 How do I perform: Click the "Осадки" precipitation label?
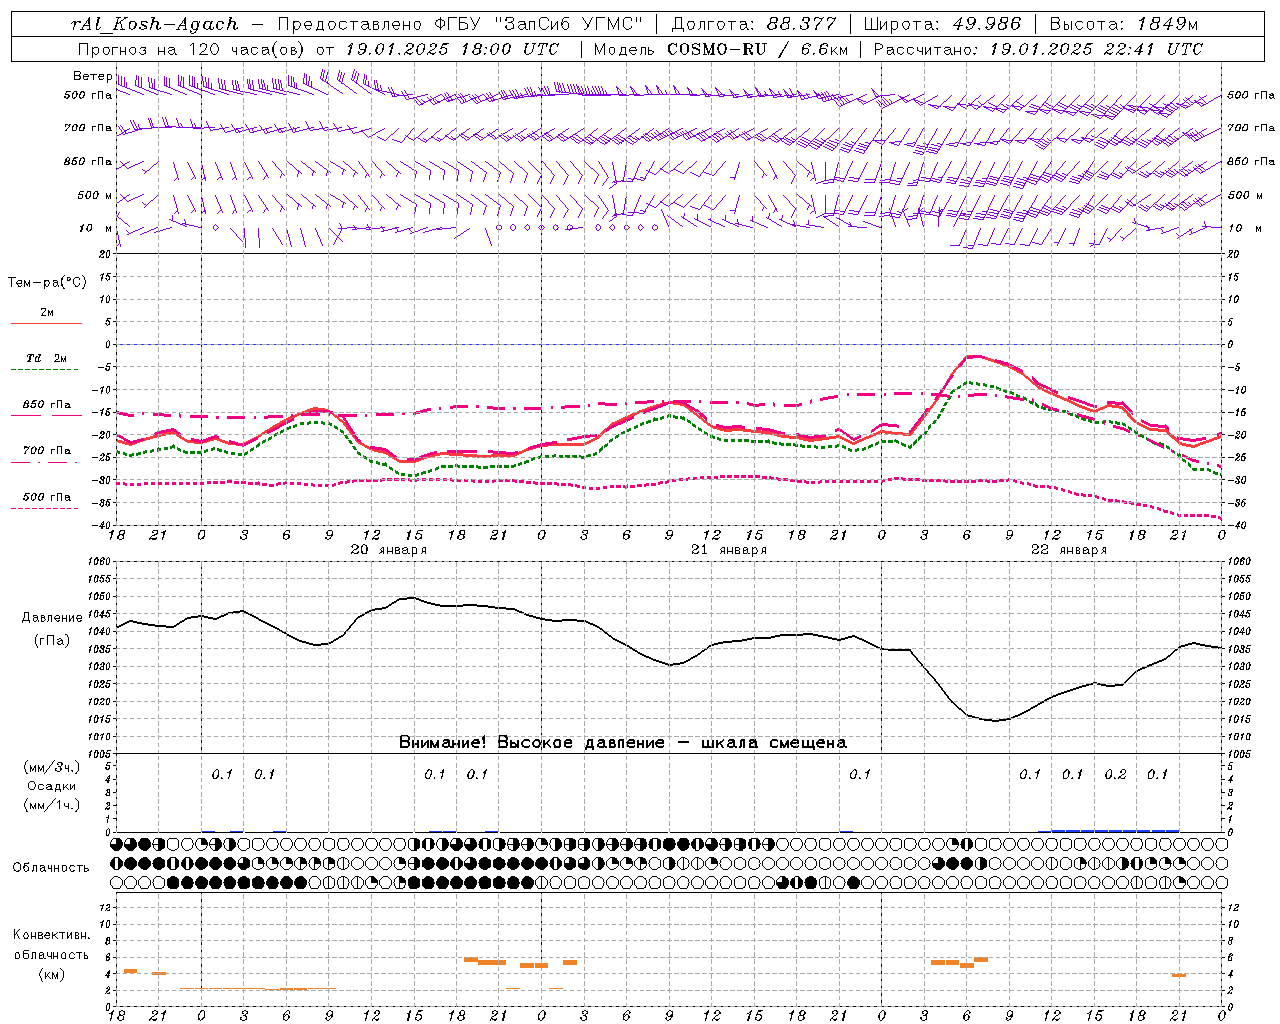pyautogui.click(x=52, y=786)
